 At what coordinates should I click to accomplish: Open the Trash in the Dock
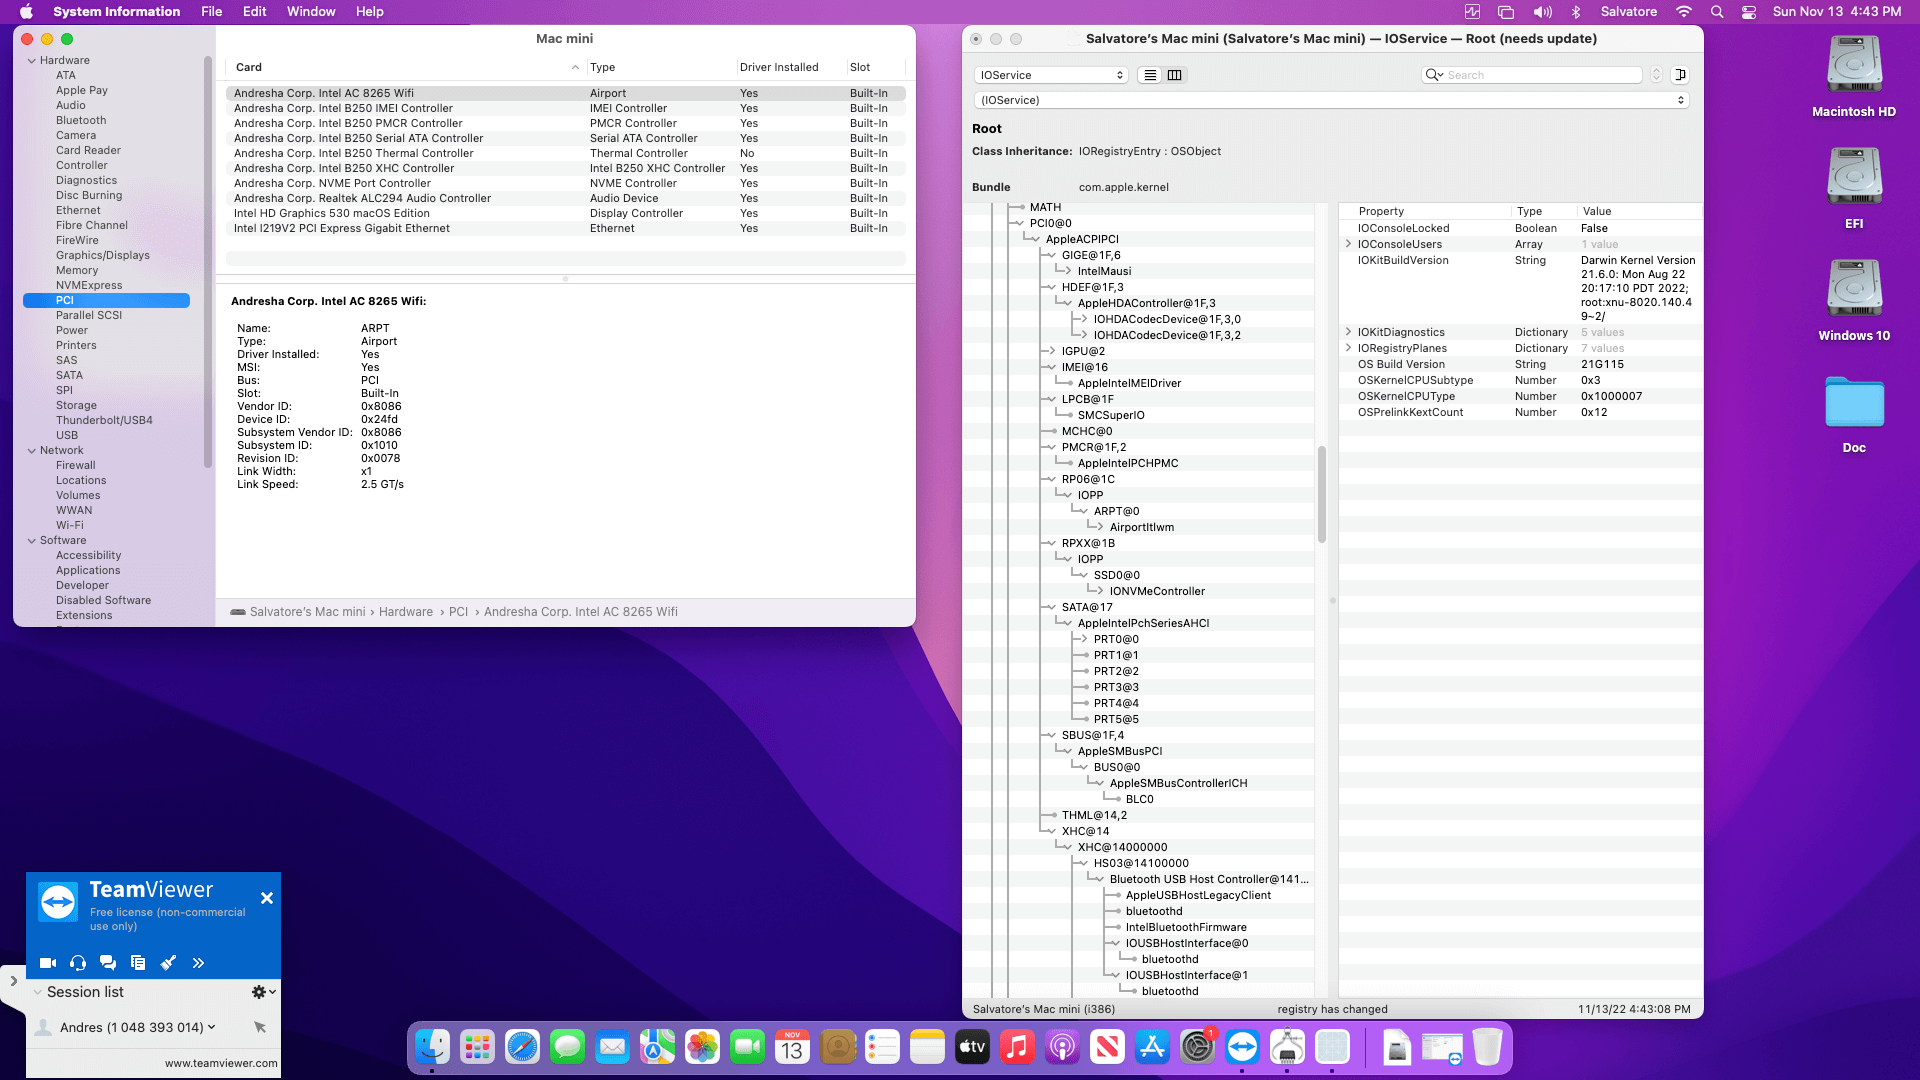1487,1047
